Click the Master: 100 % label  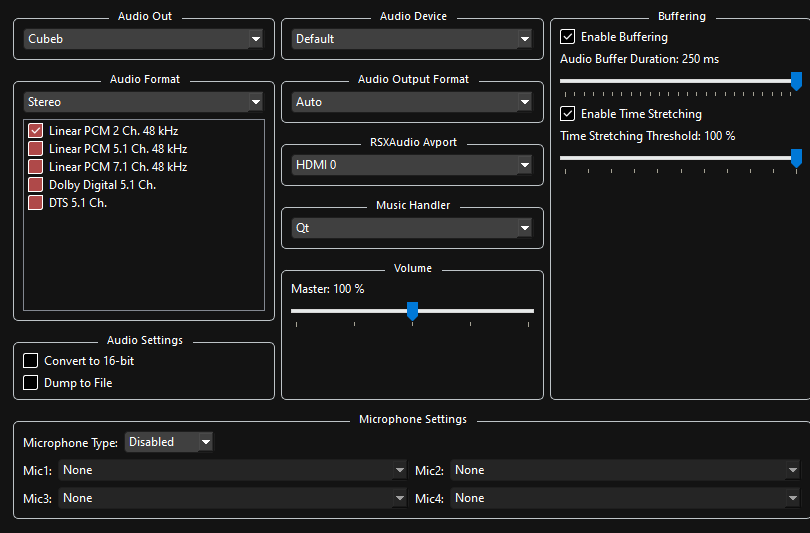coord(328,289)
